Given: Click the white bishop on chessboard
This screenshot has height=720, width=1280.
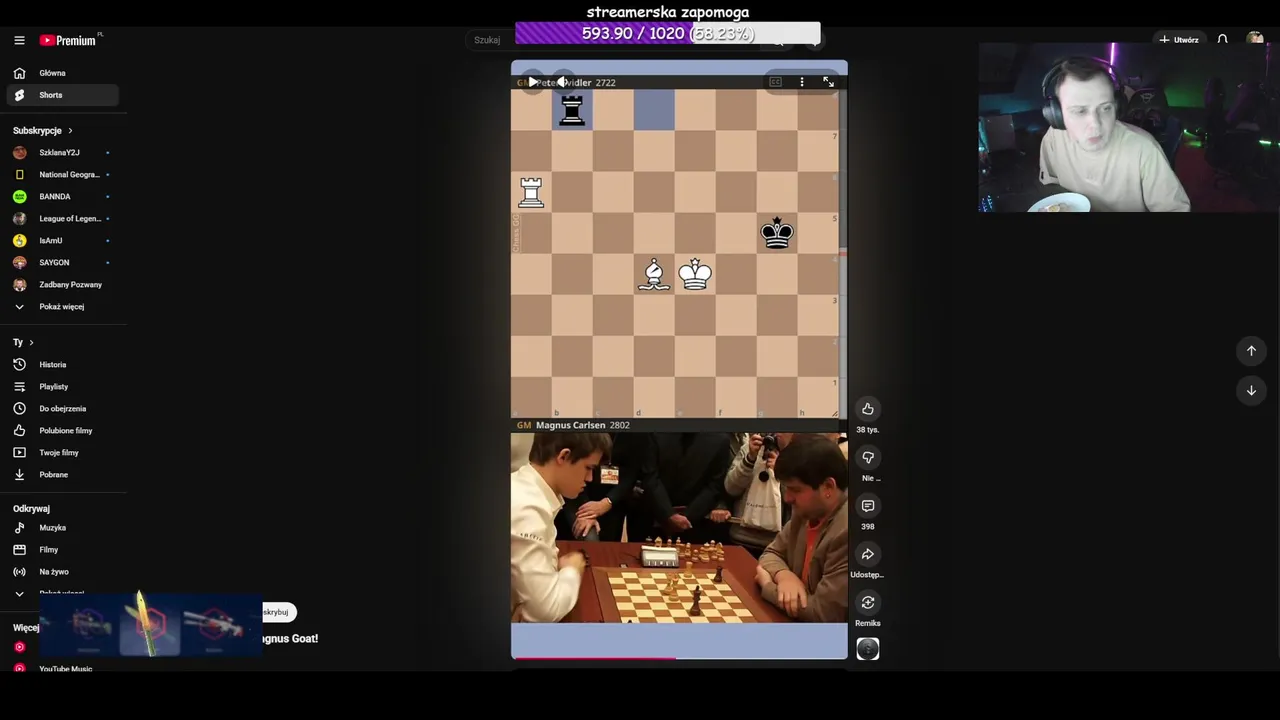Looking at the screenshot, I should pos(654,274).
